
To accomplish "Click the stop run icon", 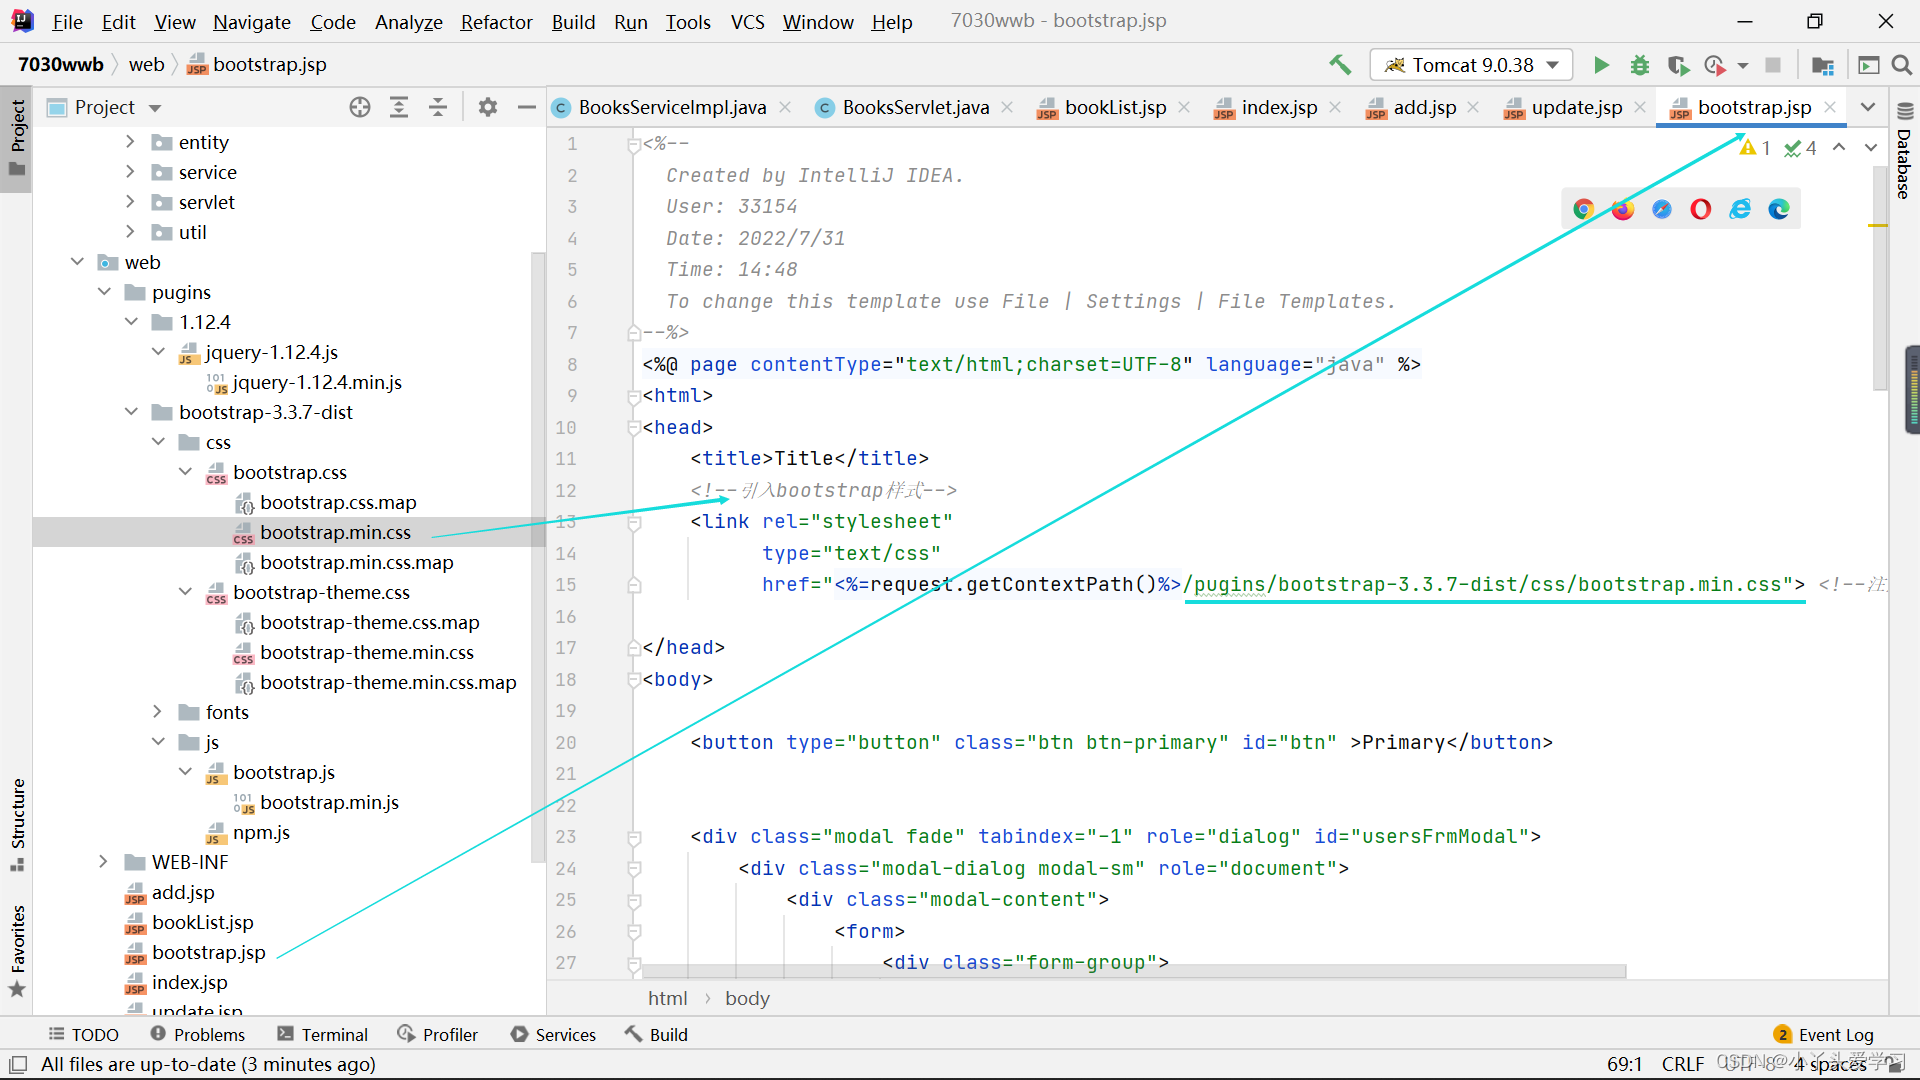I will point(1773,65).
